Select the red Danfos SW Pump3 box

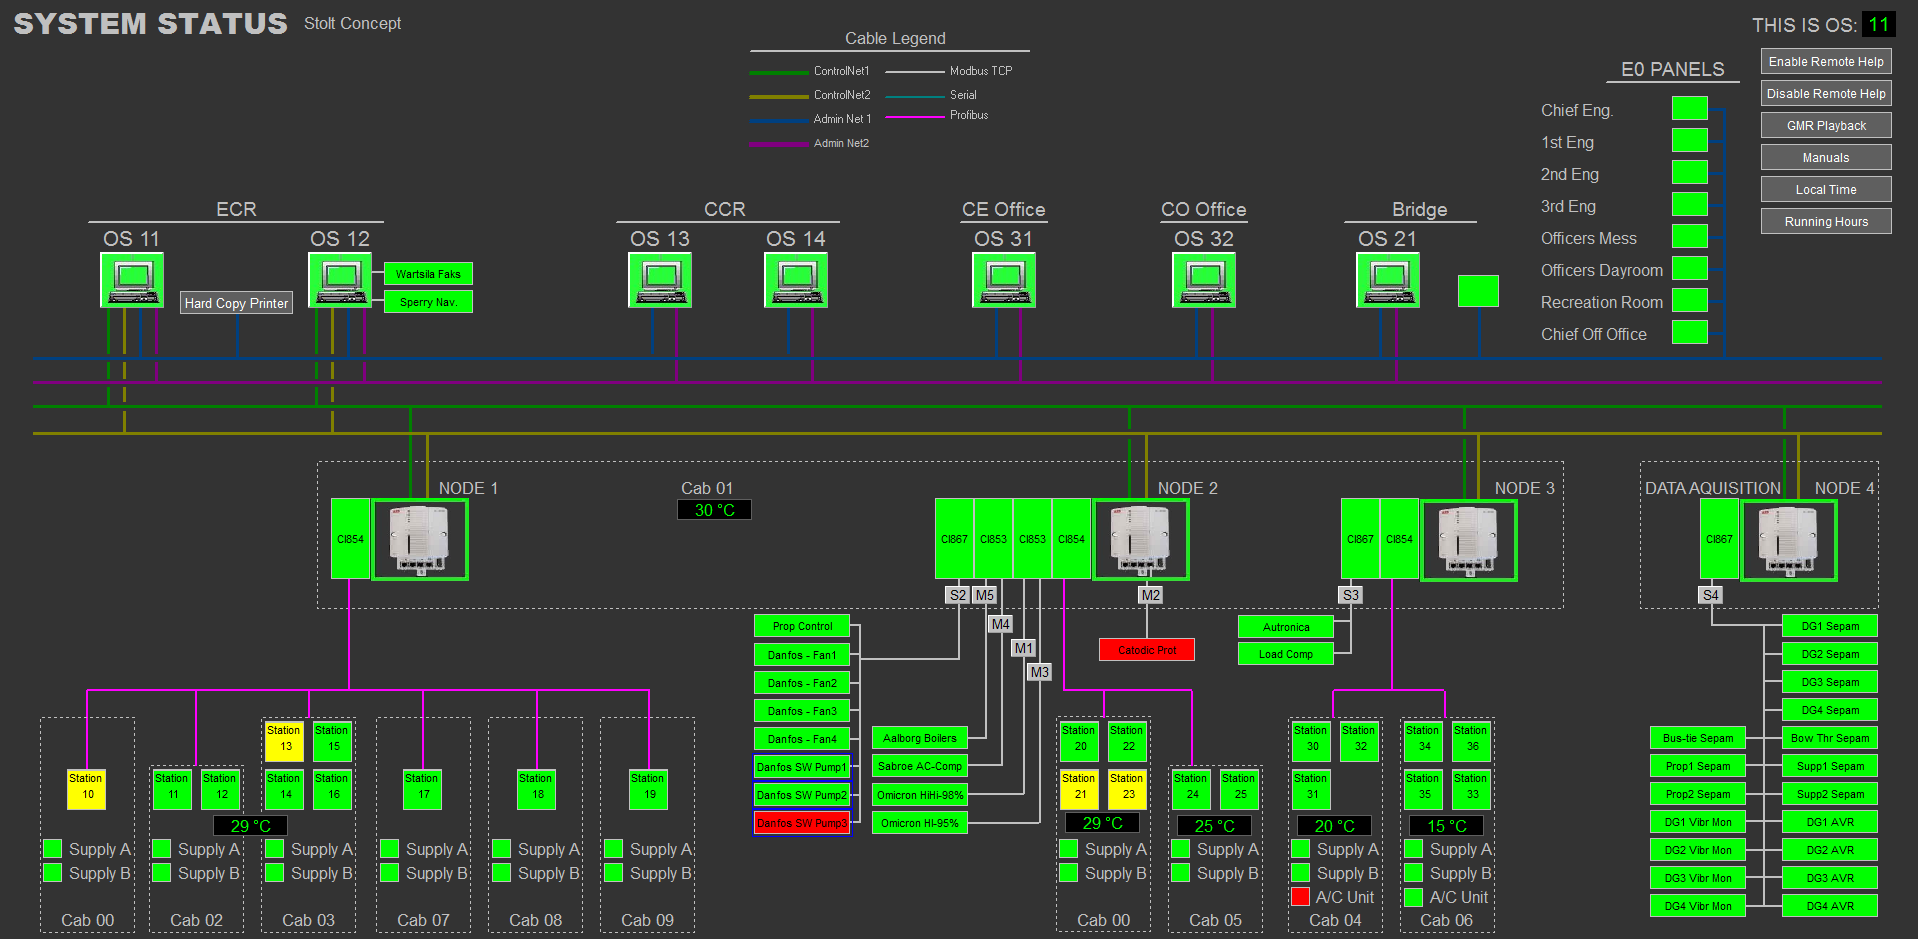pos(801,823)
